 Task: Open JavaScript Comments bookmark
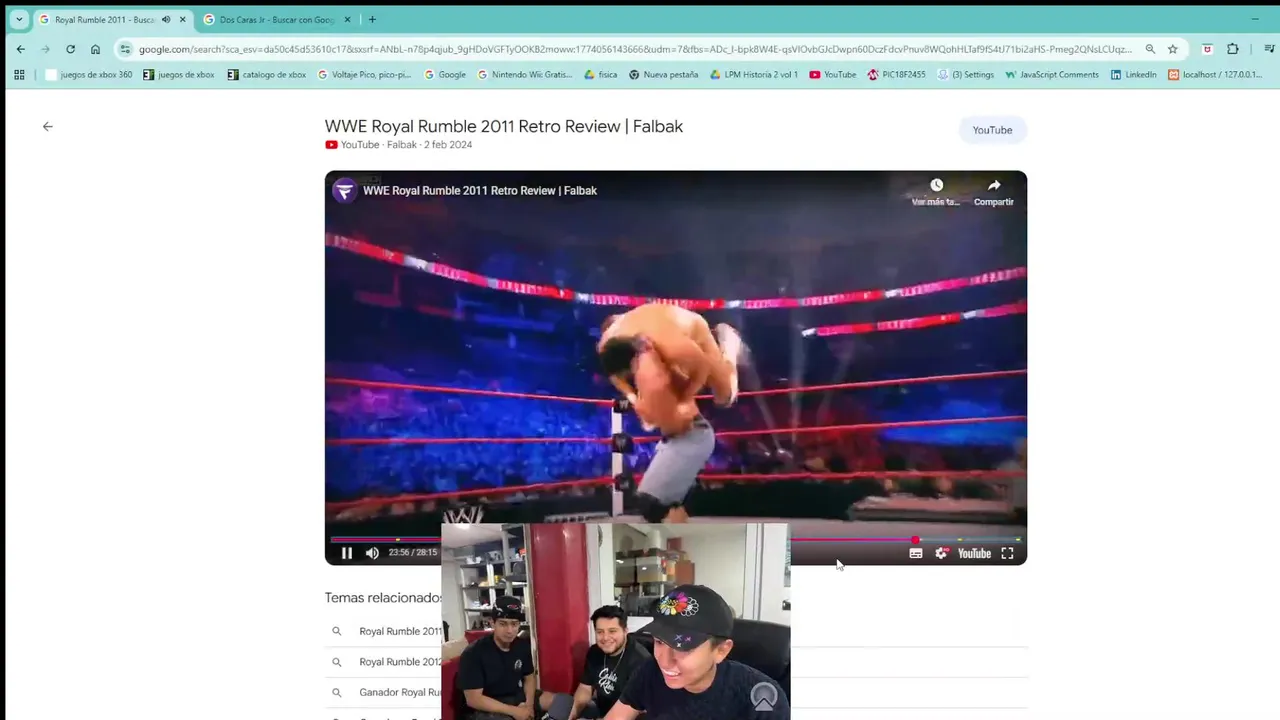pos(1052,74)
